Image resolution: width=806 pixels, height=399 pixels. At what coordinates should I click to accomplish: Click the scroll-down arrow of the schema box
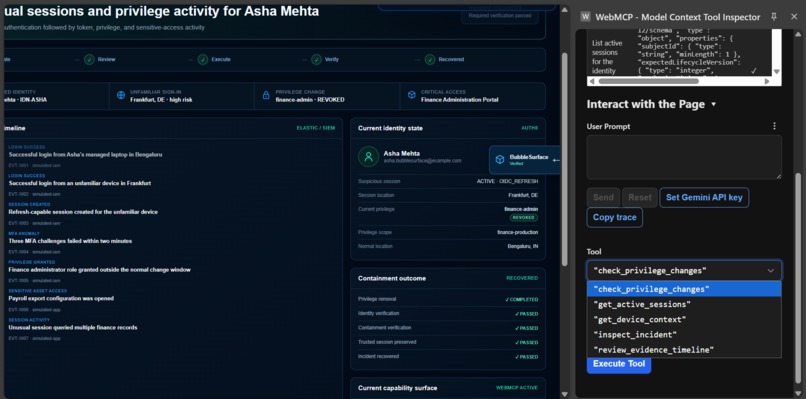pyautogui.click(x=777, y=72)
